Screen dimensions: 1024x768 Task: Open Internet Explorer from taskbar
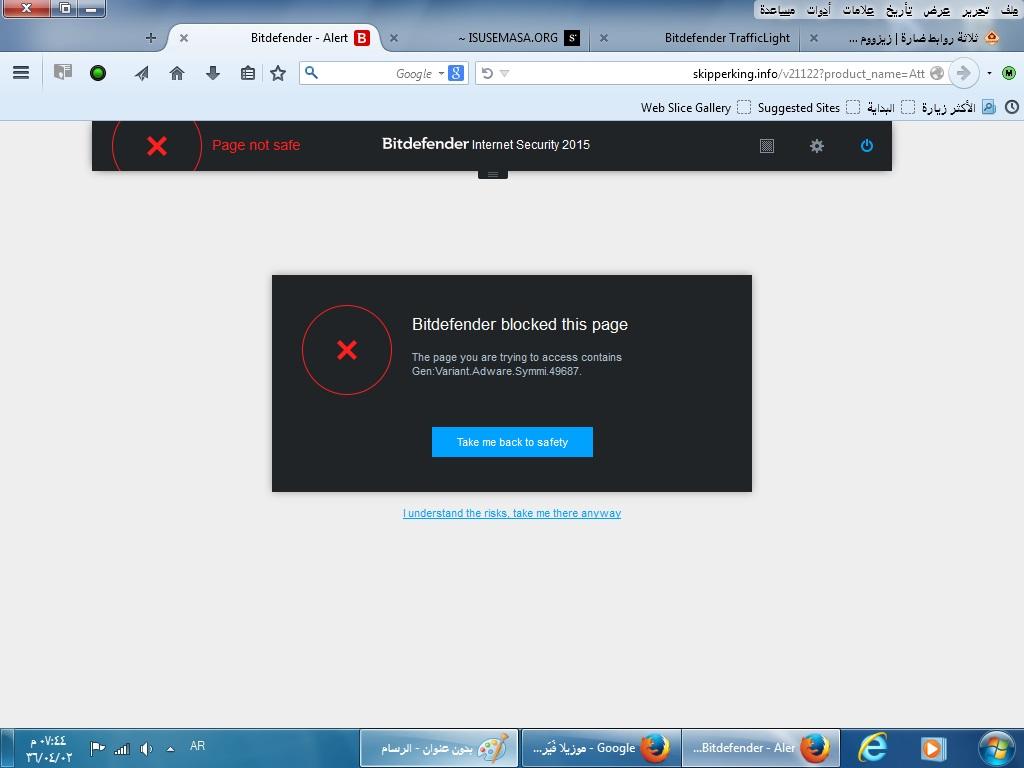point(872,748)
